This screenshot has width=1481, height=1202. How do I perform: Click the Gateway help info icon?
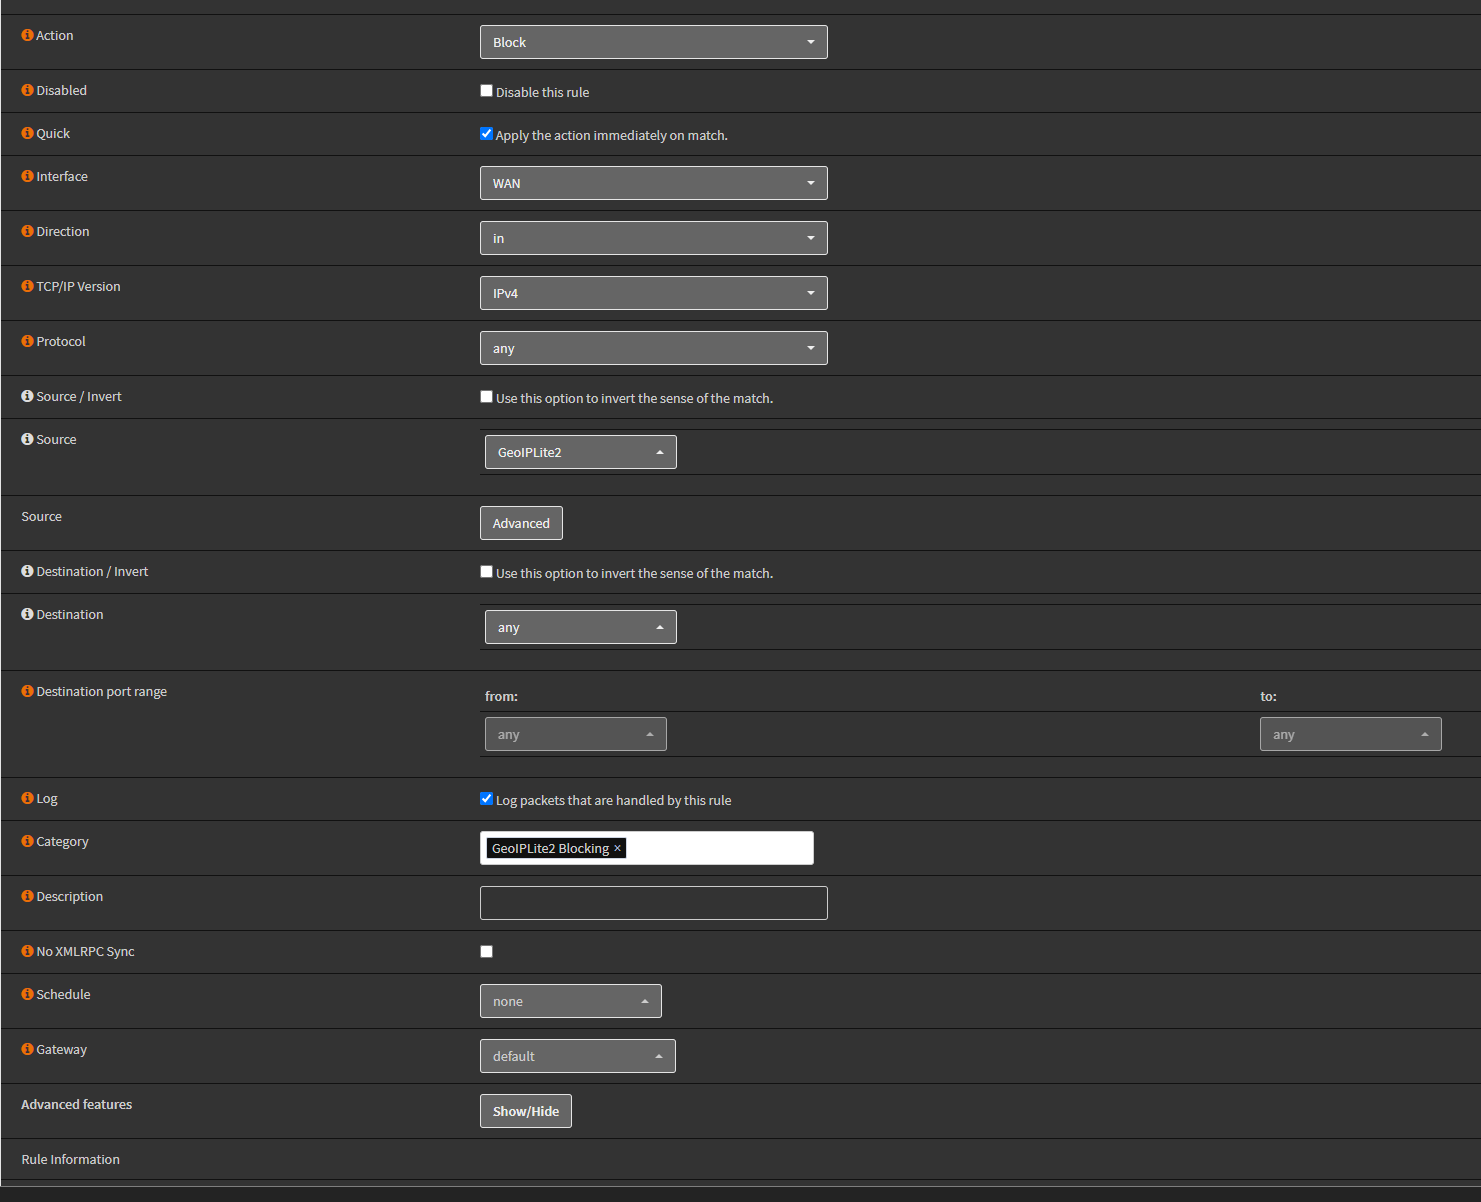click(x=27, y=1049)
